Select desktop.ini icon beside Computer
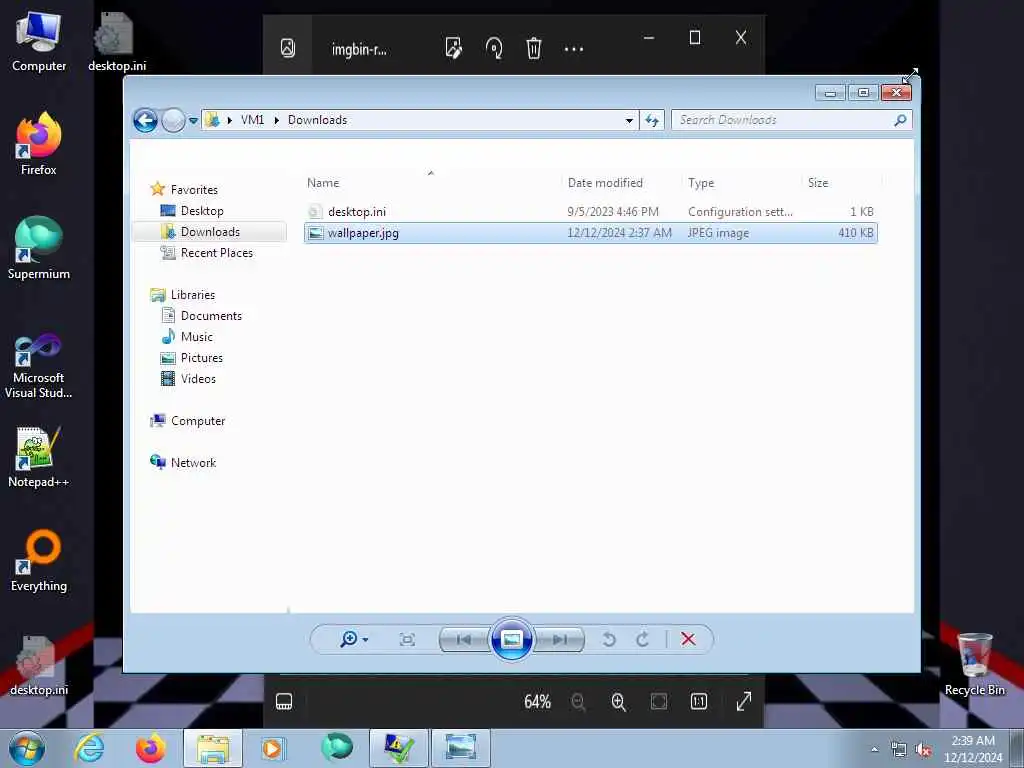This screenshot has height=768, width=1024. point(116,42)
